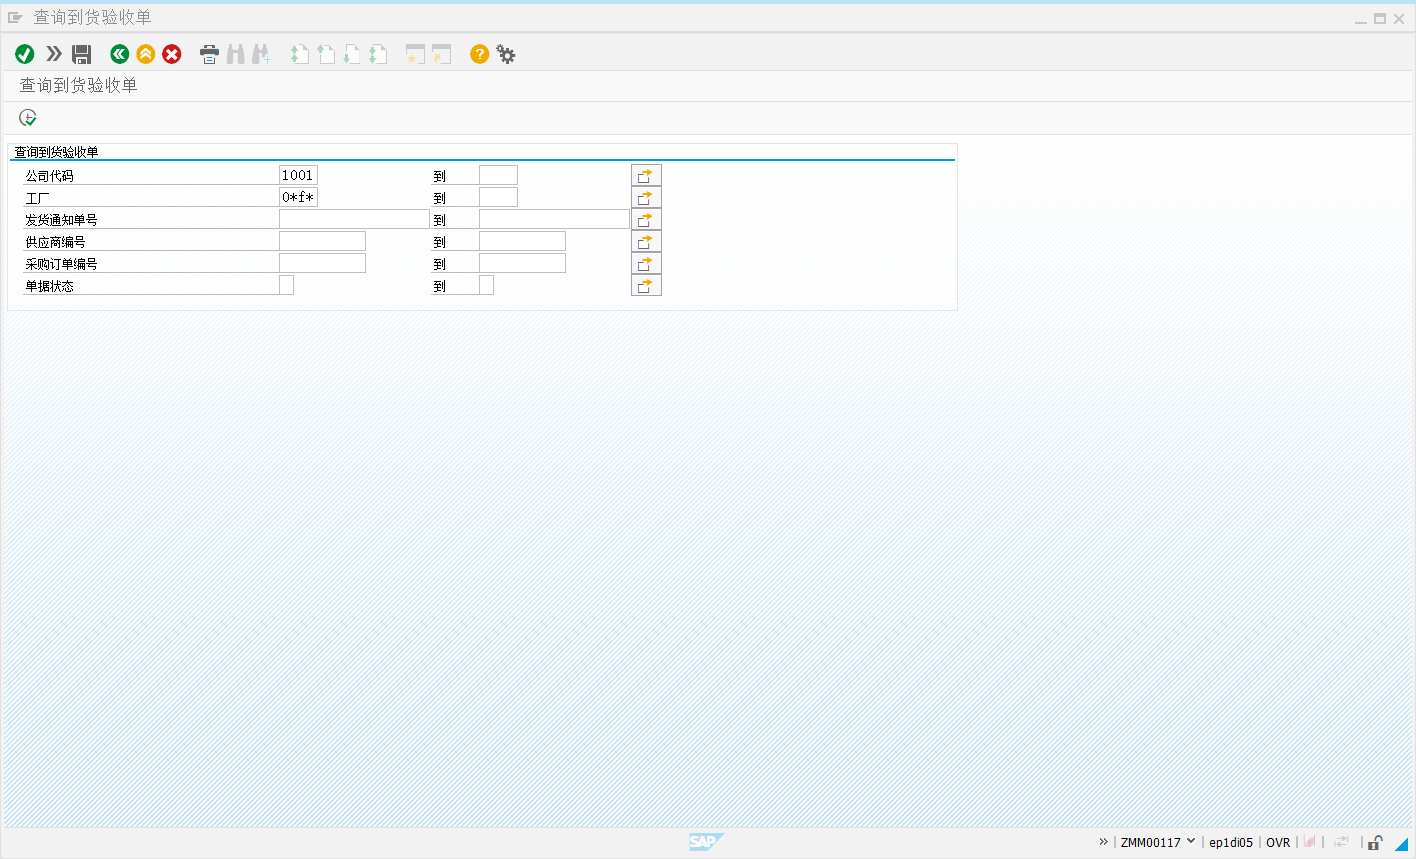This screenshot has width=1416, height=859.
Task: Click the padlock icon in status bar
Action: point(1375,843)
